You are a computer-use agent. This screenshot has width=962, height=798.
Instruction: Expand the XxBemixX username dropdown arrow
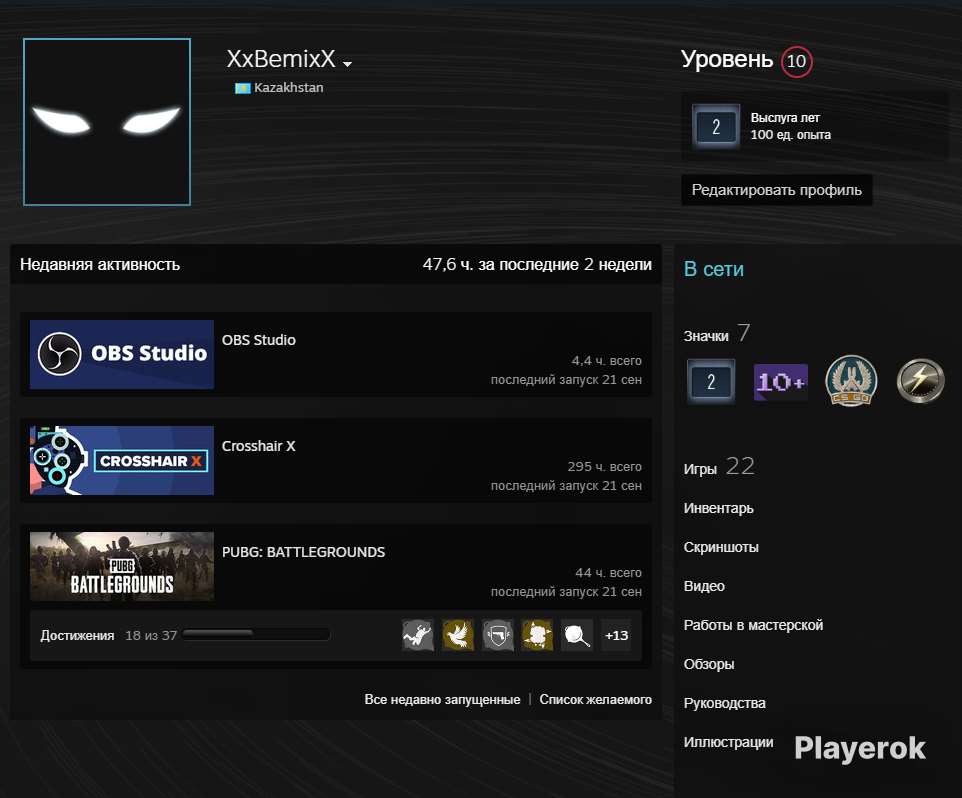pyautogui.click(x=347, y=64)
